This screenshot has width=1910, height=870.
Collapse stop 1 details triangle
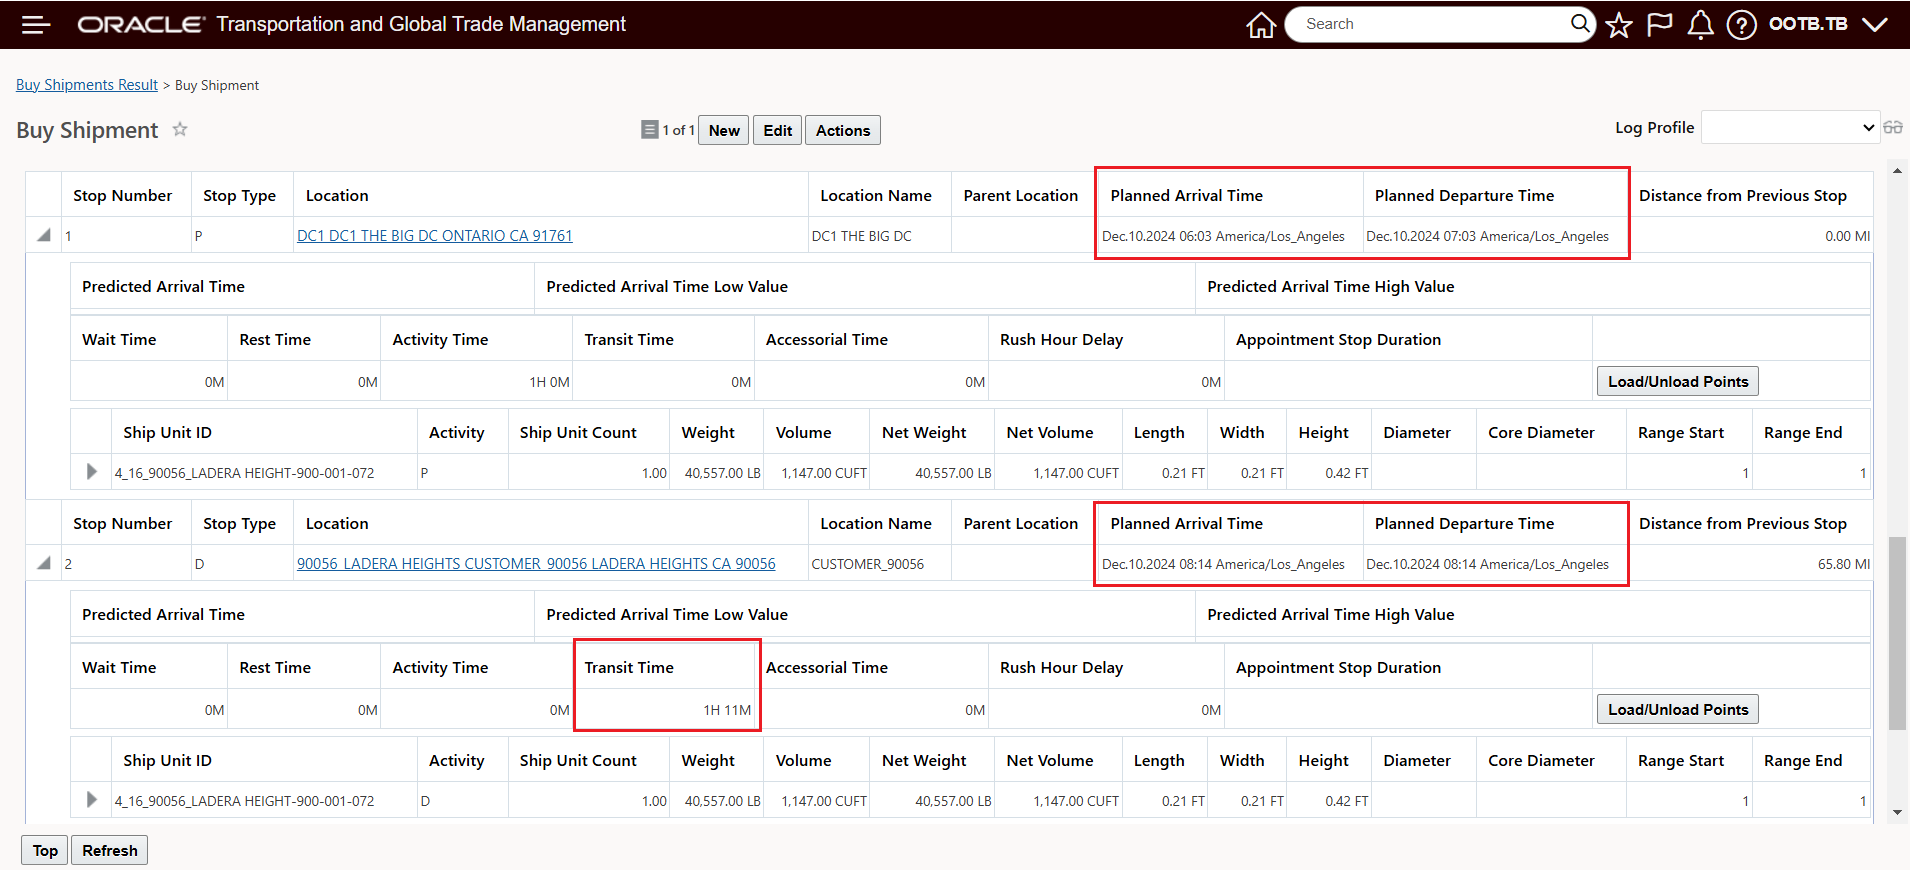[43, 235]
